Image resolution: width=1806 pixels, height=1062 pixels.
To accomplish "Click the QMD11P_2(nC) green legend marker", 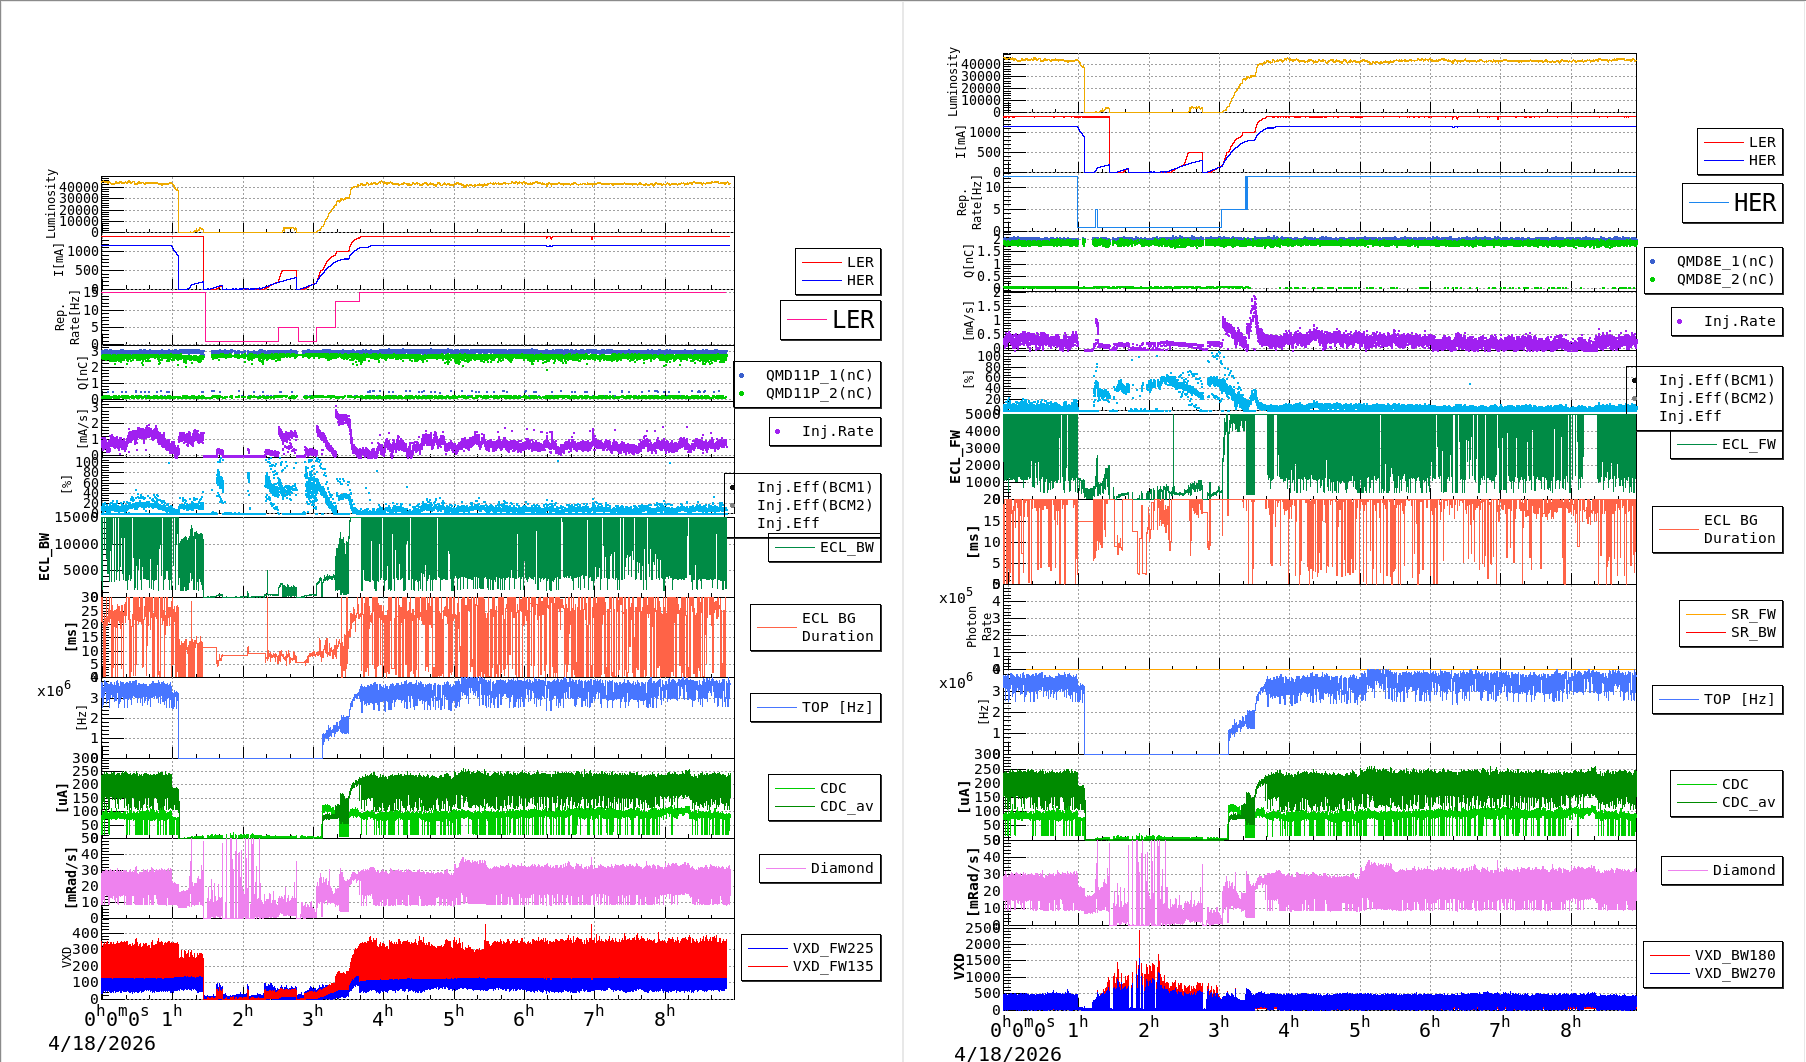I will [741, 394].
